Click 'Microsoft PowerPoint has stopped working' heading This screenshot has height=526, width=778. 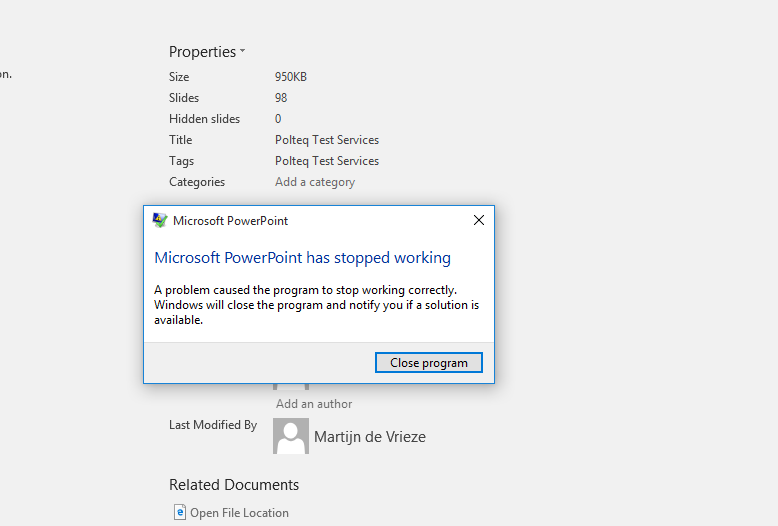303,258
